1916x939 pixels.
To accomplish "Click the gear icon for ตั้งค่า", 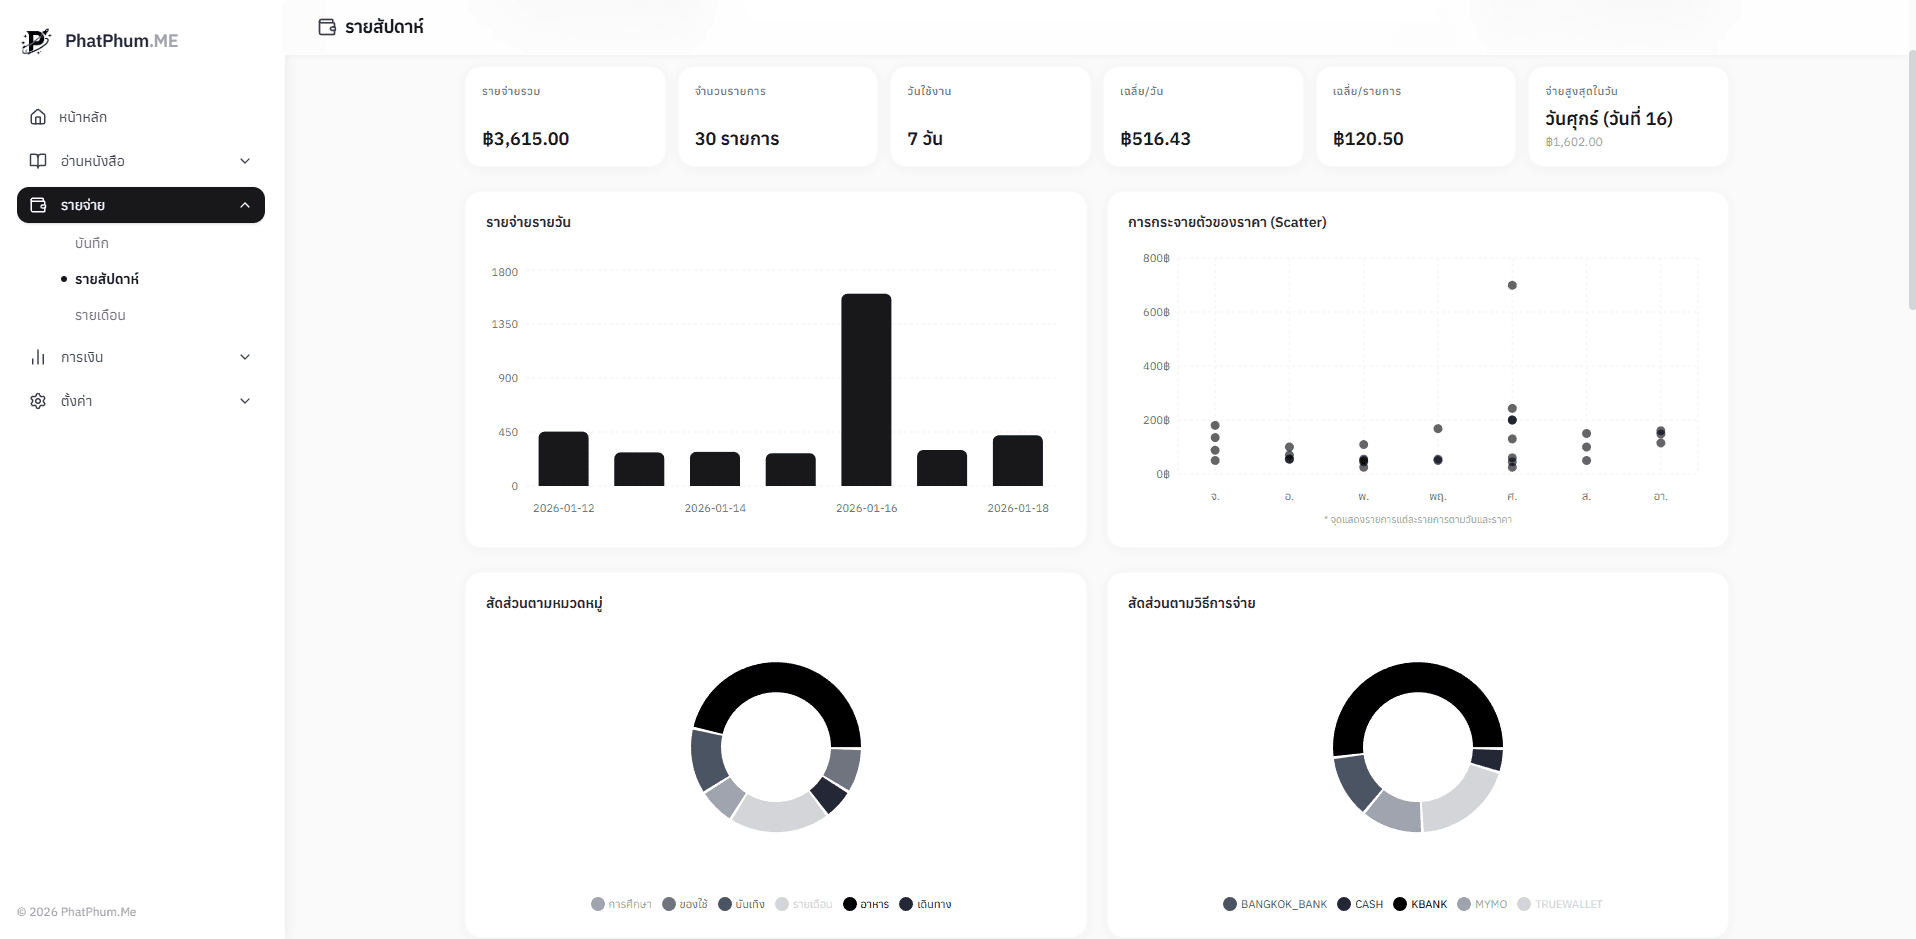I will coord(38,401).
